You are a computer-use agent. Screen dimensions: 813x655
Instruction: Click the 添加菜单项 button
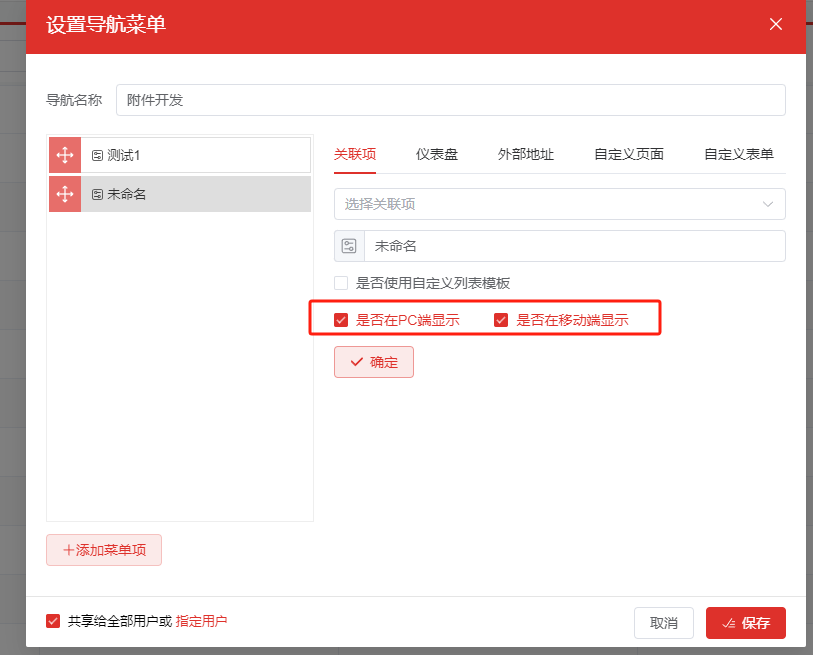[x=104, y=550]
